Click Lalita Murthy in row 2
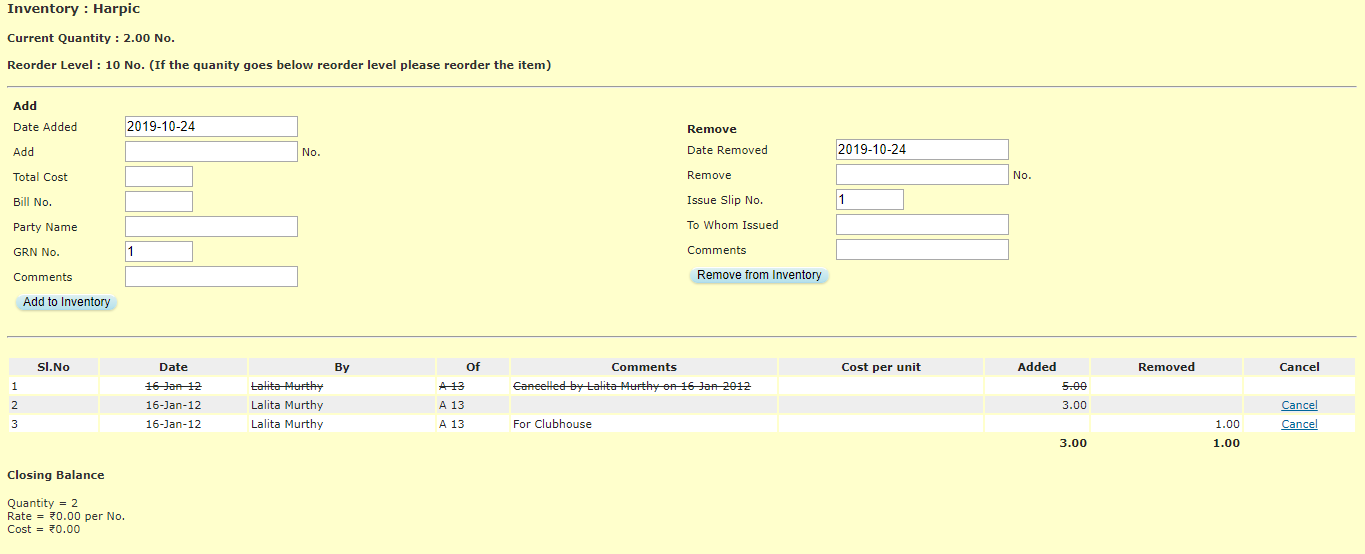Viewport: 1365px width, 554px height. [287, 405]
